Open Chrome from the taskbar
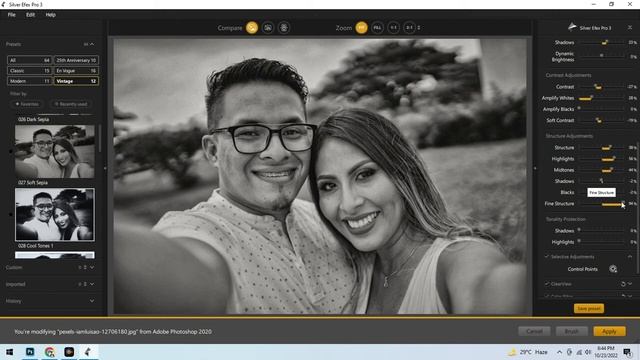 click(x=49, y=352)
